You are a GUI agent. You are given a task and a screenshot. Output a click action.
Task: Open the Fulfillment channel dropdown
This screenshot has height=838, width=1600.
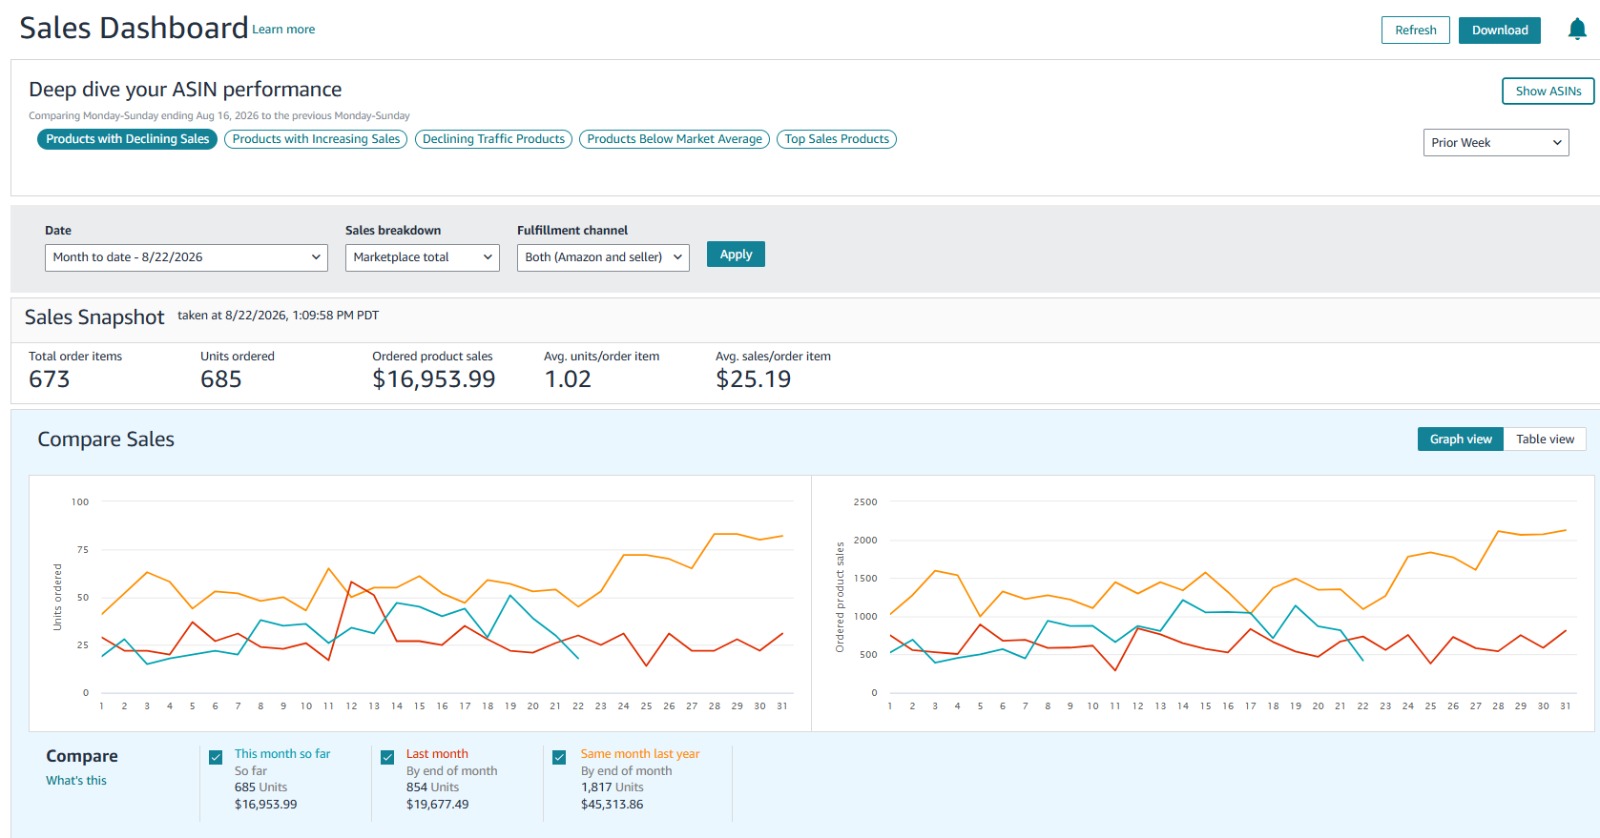(603, 257)
